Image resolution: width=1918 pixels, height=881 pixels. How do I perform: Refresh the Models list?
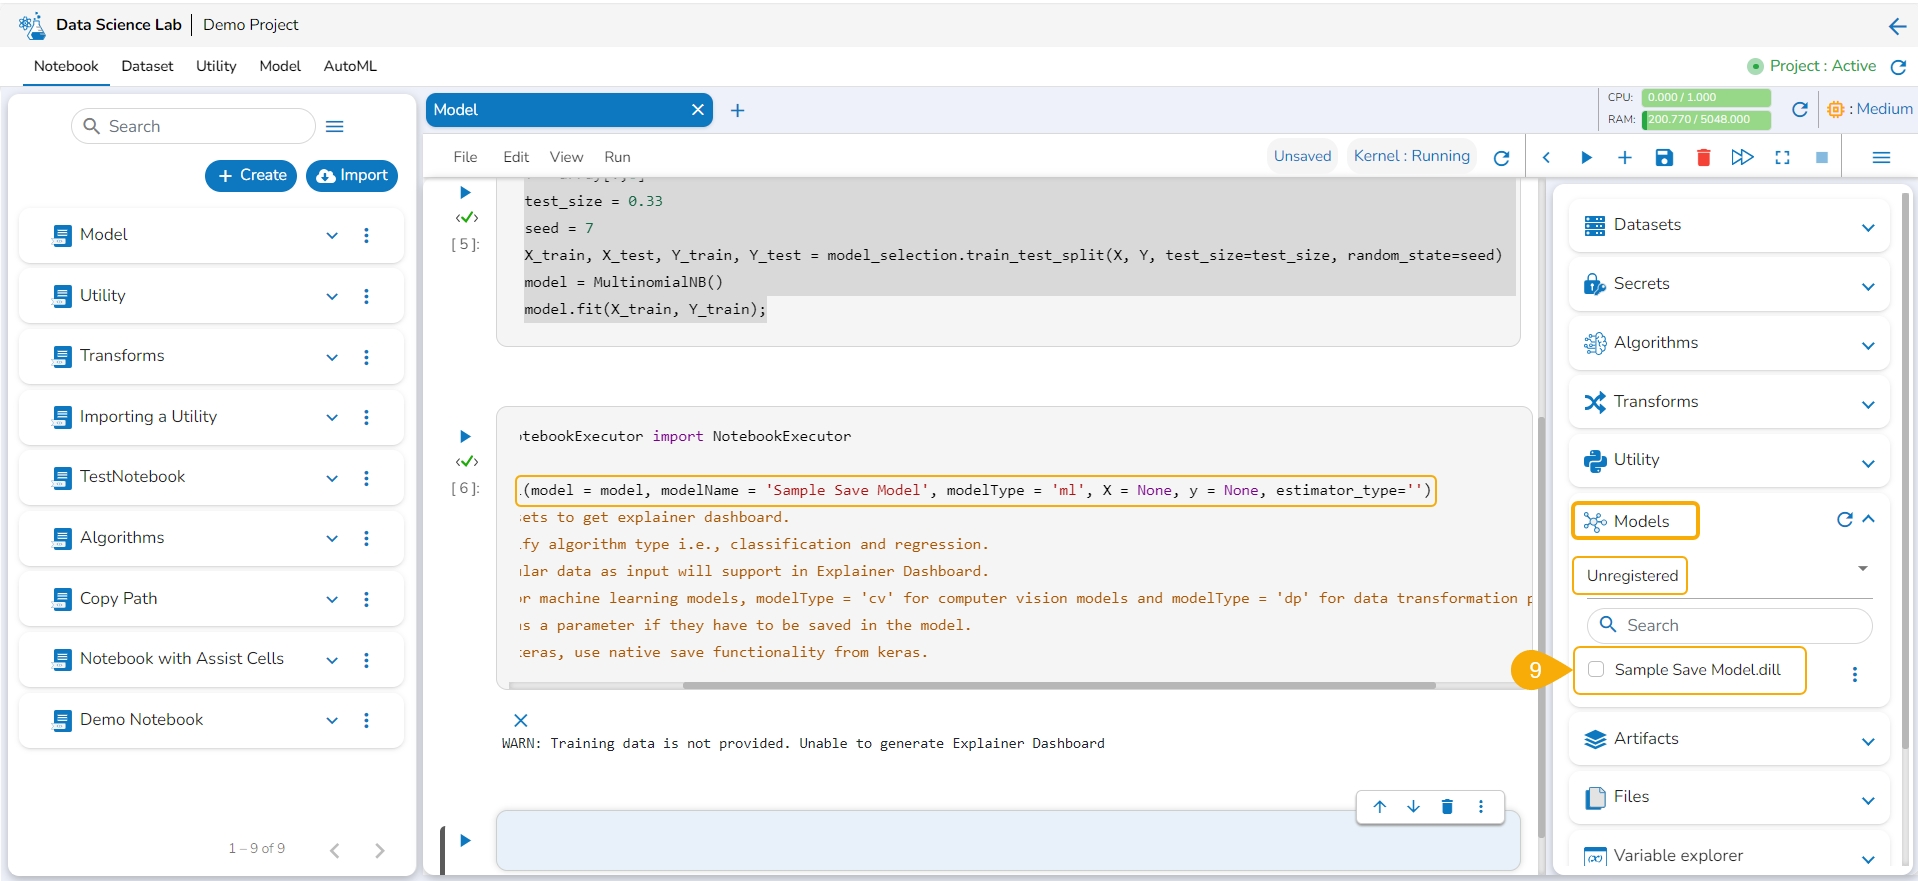tap(1844, 520)
